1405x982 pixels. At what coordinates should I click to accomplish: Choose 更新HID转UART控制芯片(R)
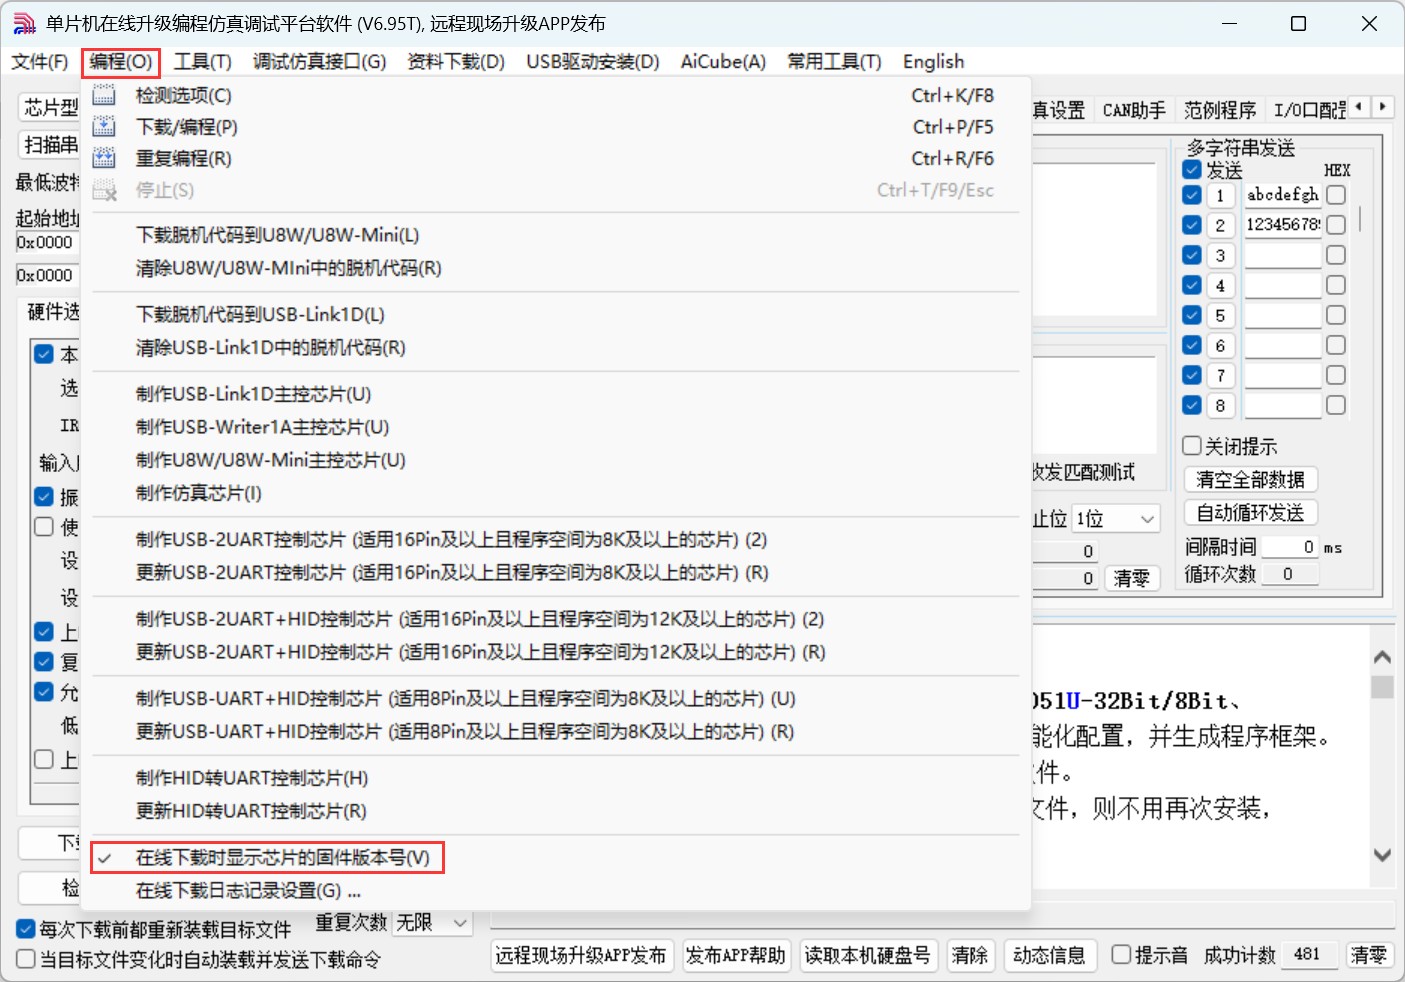pos(556,811)
